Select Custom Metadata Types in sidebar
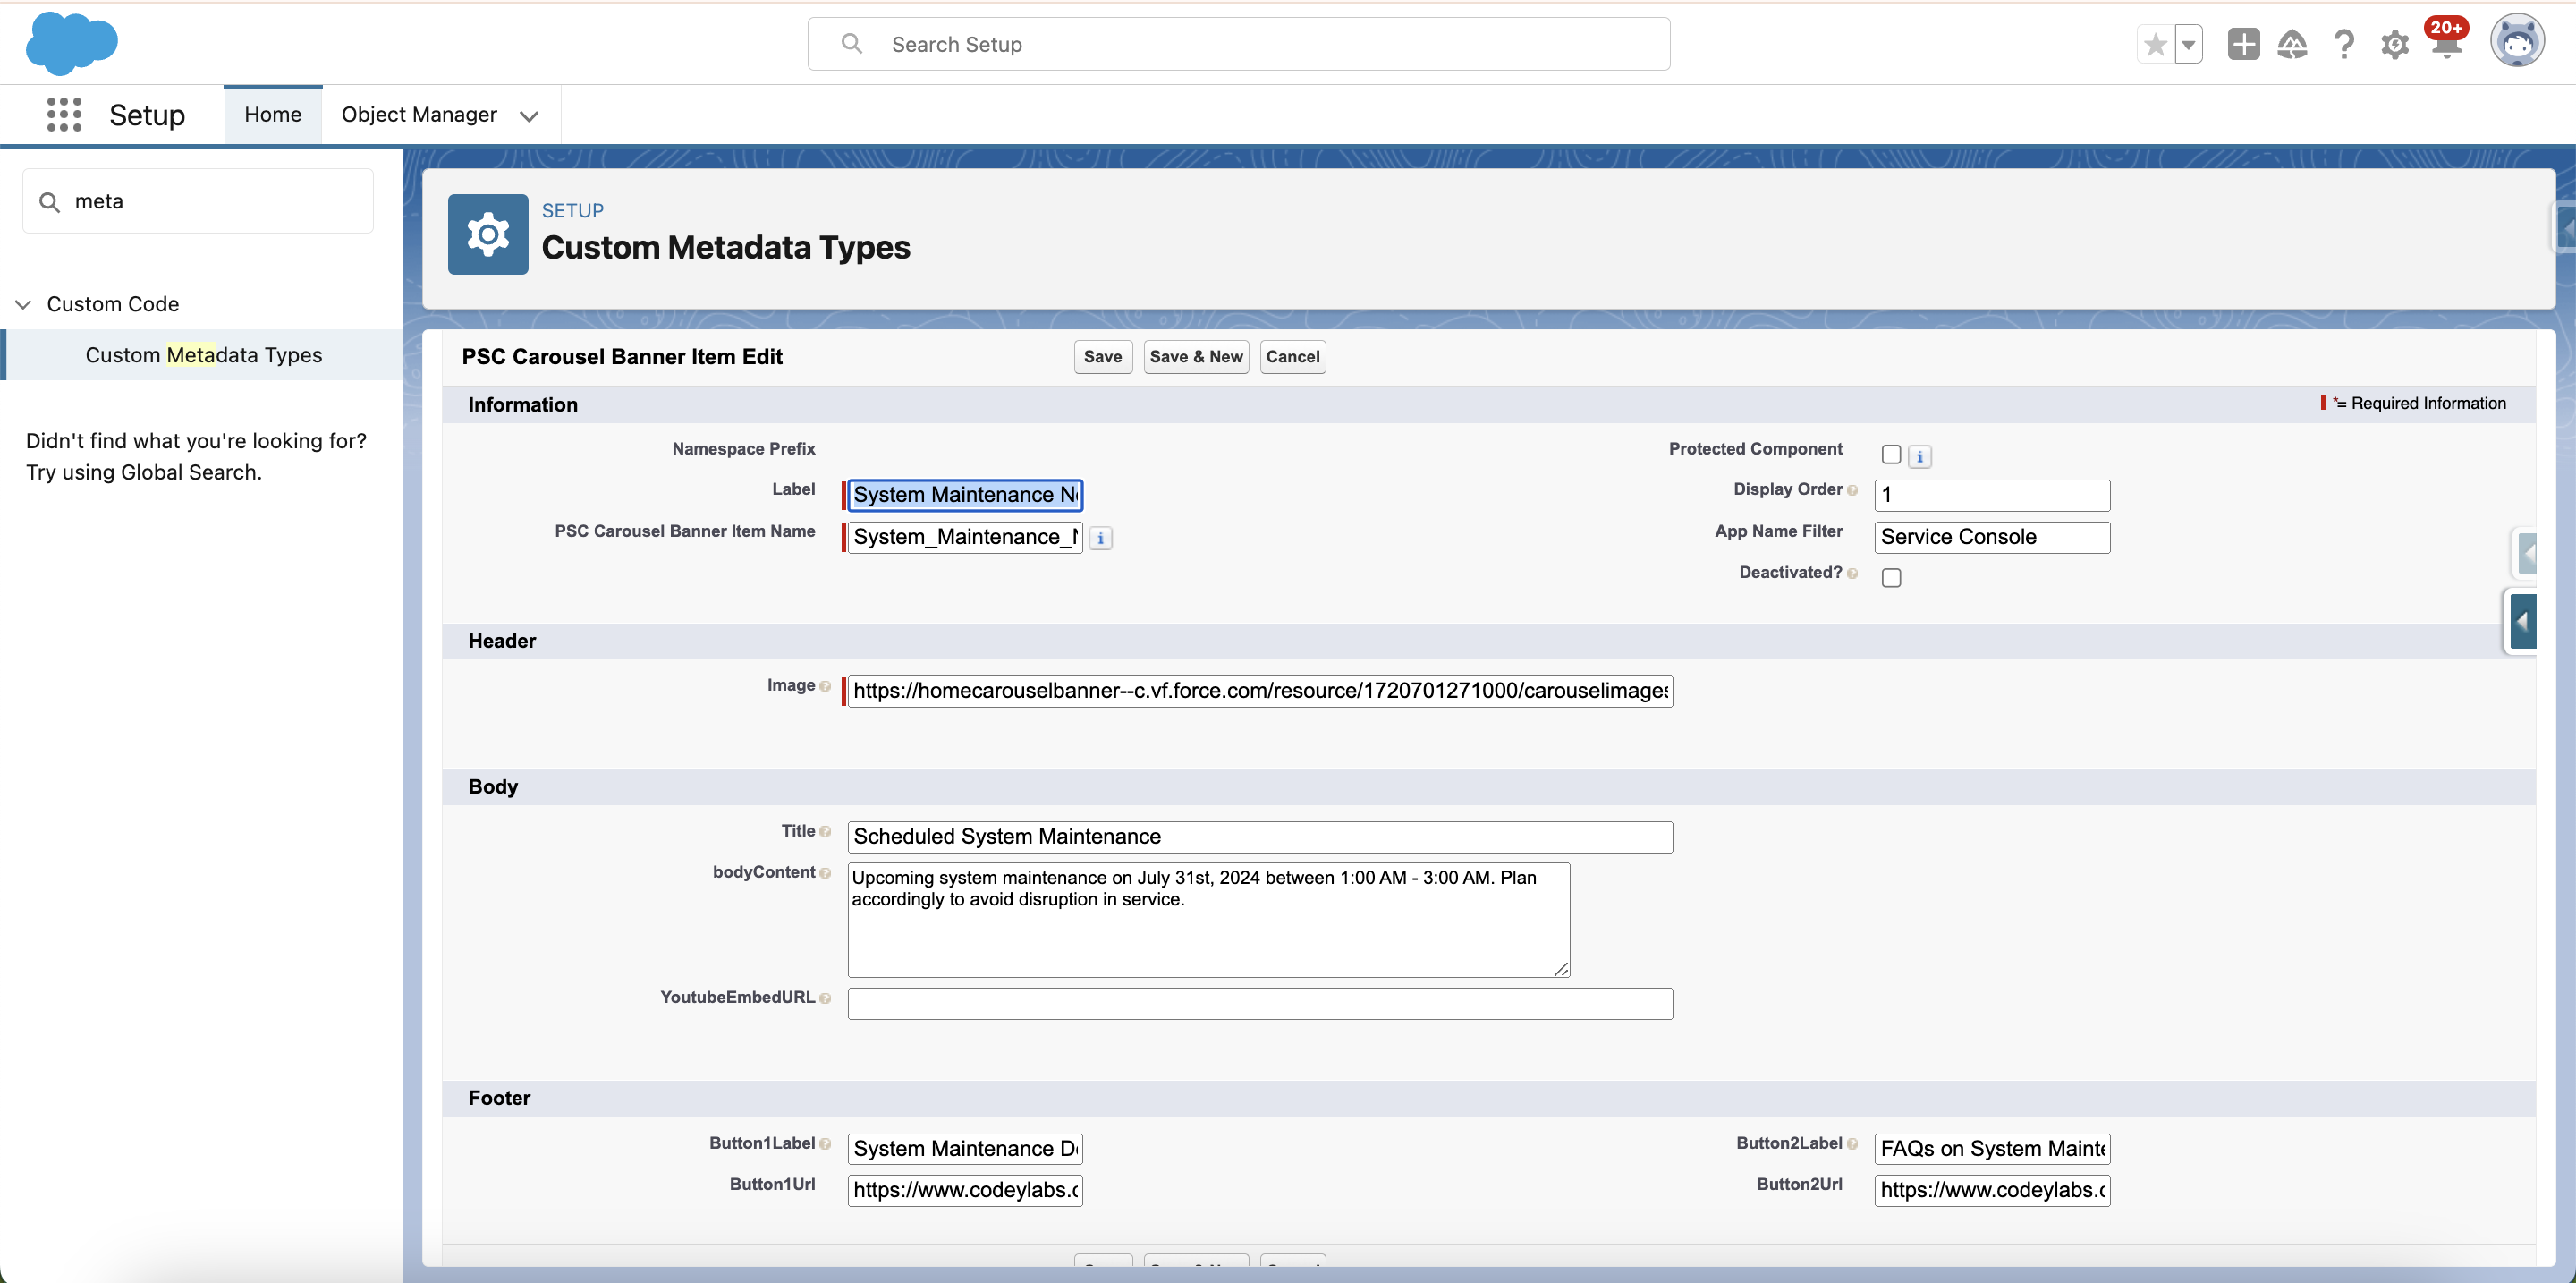 point(203,355)
